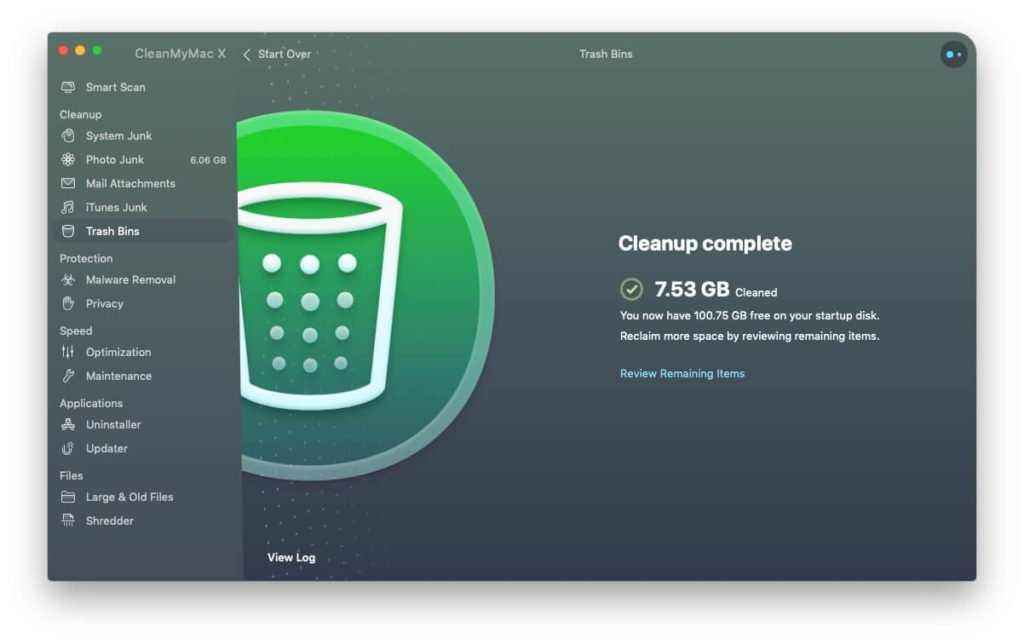Image resolution: width=1024 pixels, height=644 pixels.
Task: Go to Uninstaller label
Action: [x=114, y=425]
